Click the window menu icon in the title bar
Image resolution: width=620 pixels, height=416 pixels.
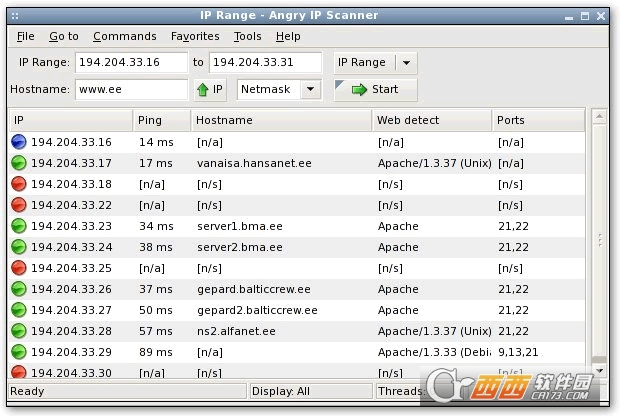pos(15,16)
